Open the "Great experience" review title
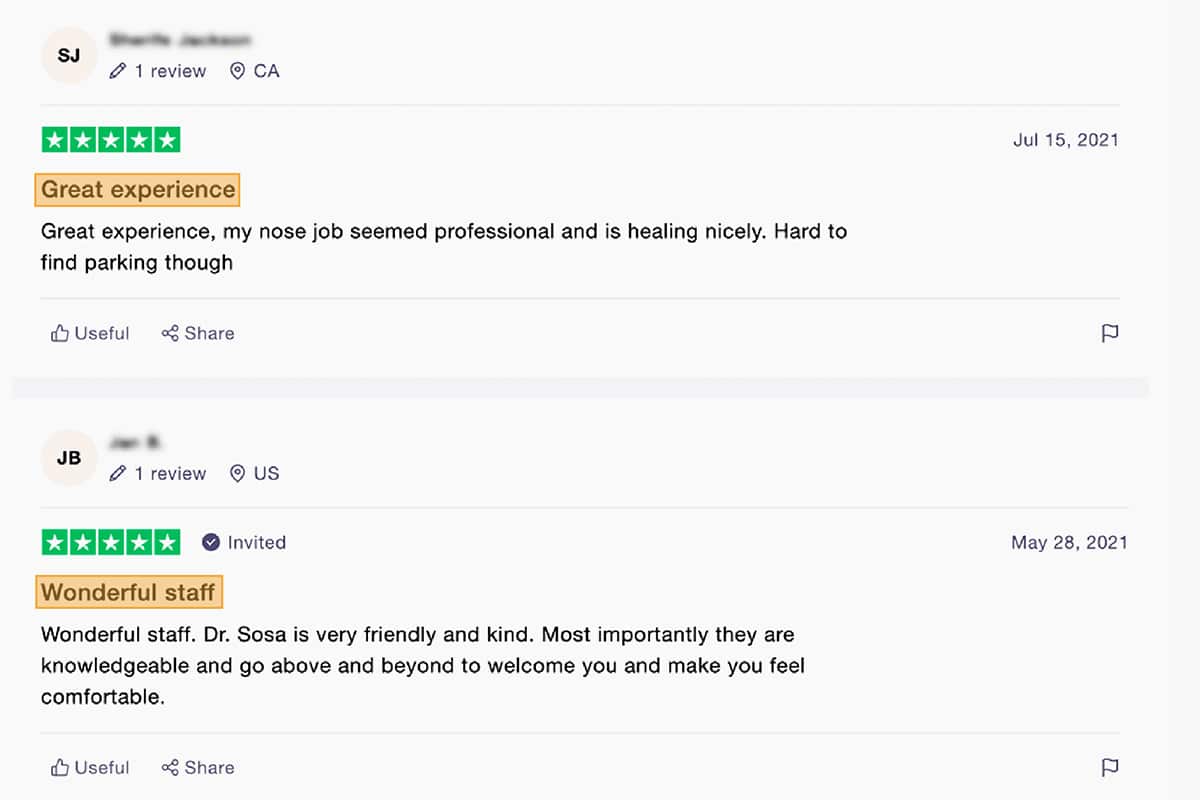The image size is (1200, 800). (138, 190)
